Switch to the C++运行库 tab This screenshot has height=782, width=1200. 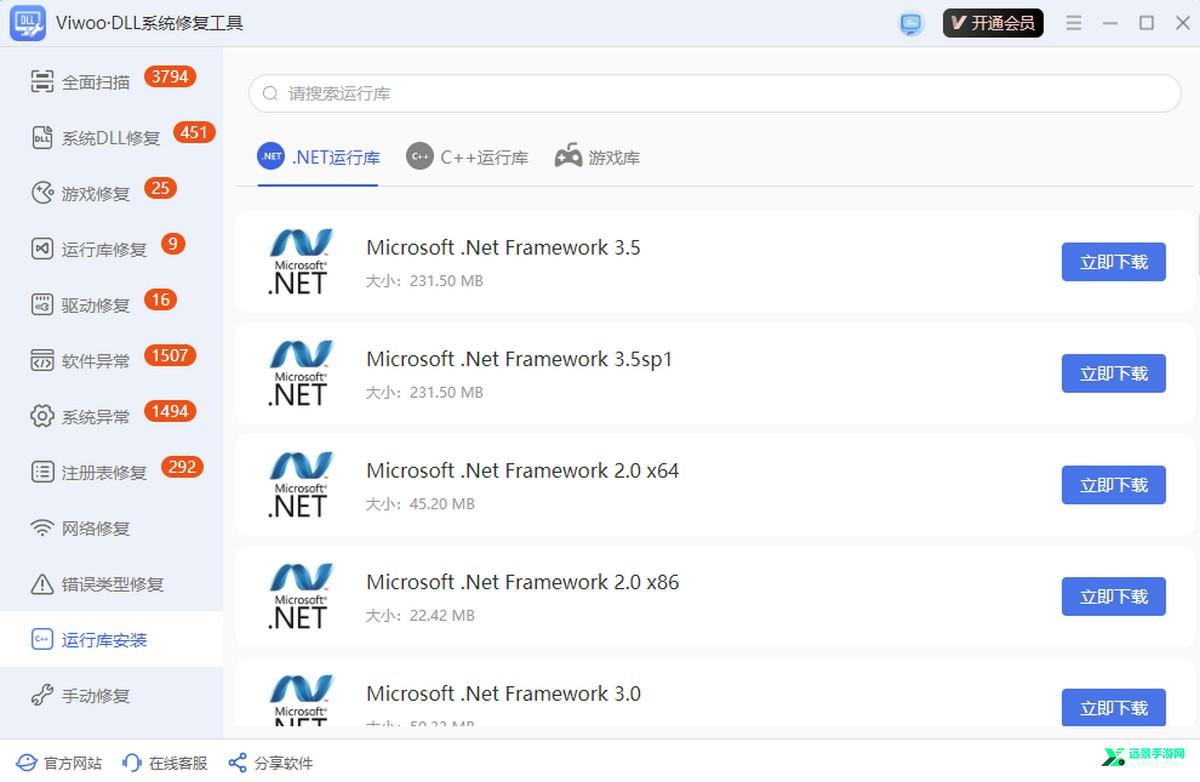point(467,157)
